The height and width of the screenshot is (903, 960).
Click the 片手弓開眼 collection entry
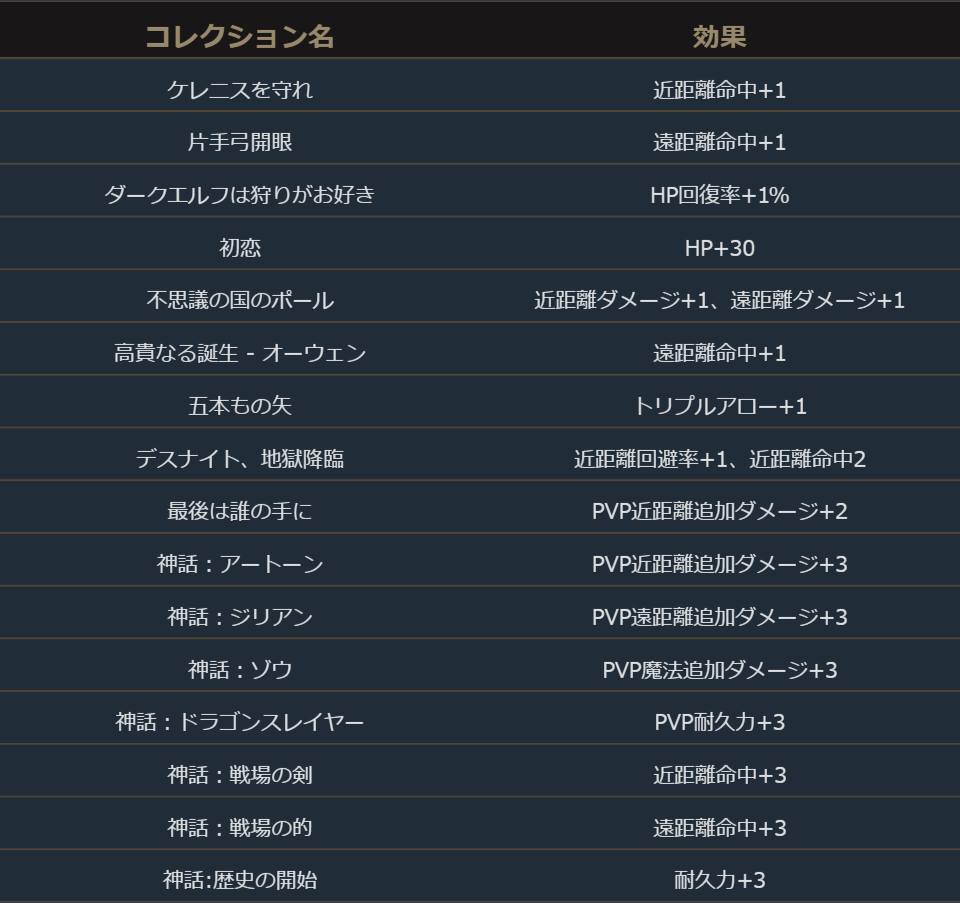[x=240, y=142]
